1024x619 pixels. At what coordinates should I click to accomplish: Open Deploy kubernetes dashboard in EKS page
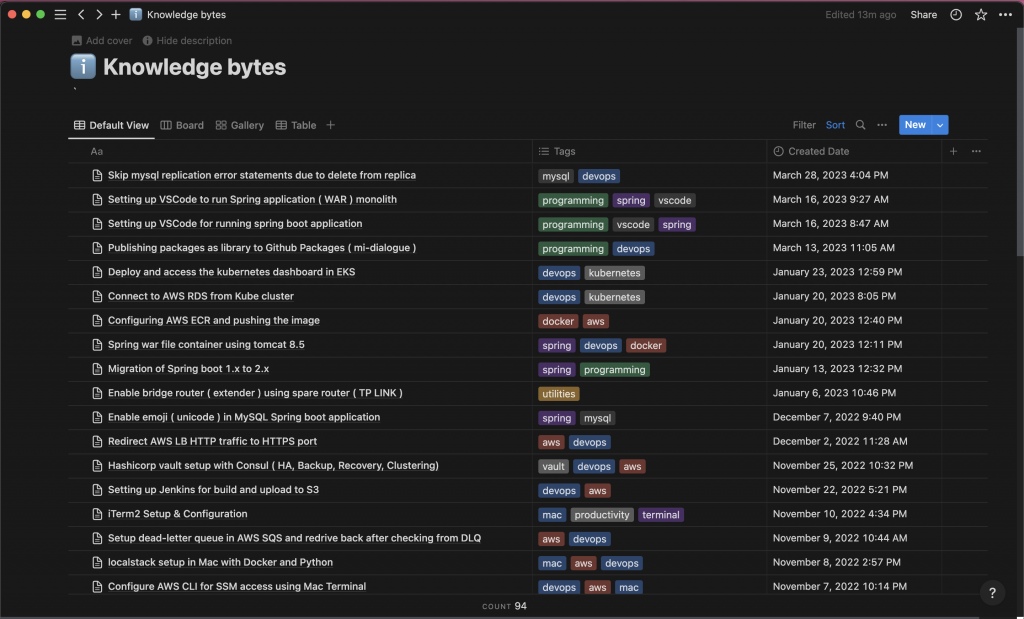pos(231,272)
